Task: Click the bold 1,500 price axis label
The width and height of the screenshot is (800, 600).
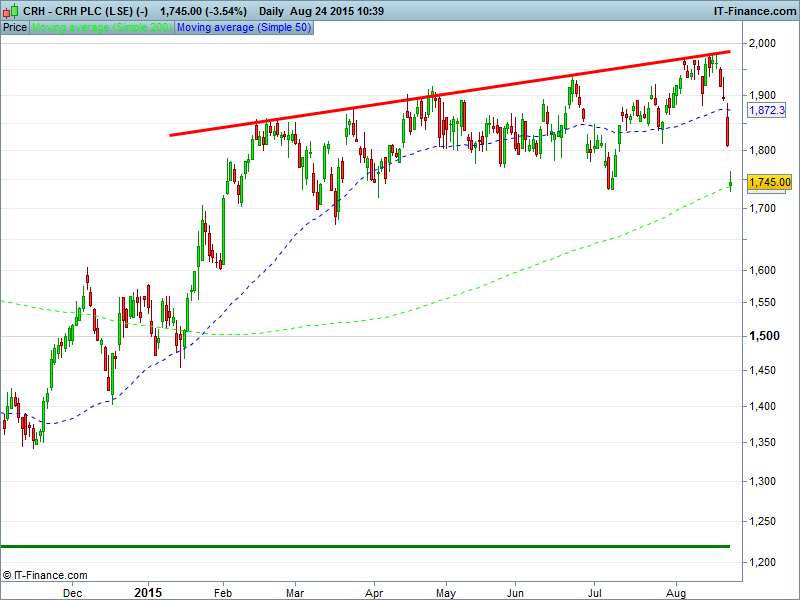Action: (763, 336)
